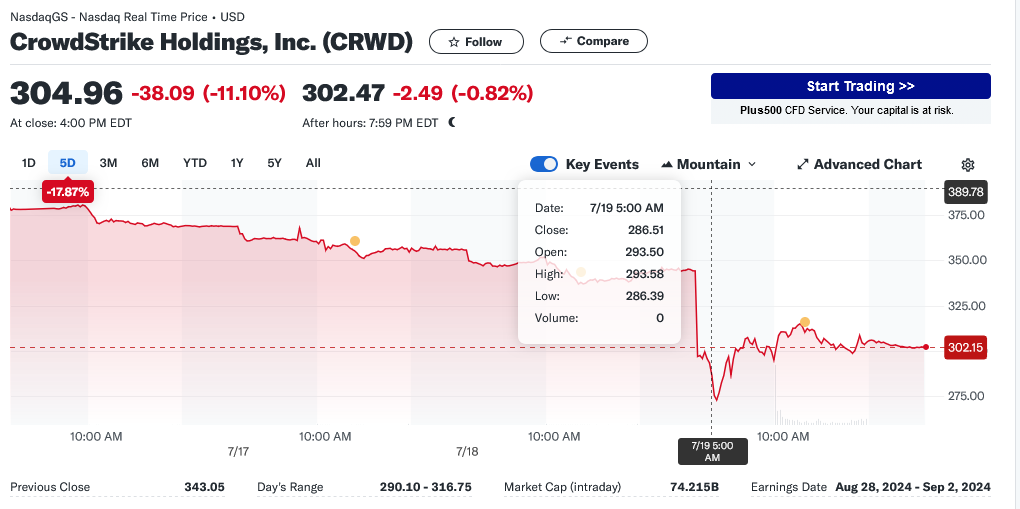
Task: Click the Compare button
Action: (594, 41)
